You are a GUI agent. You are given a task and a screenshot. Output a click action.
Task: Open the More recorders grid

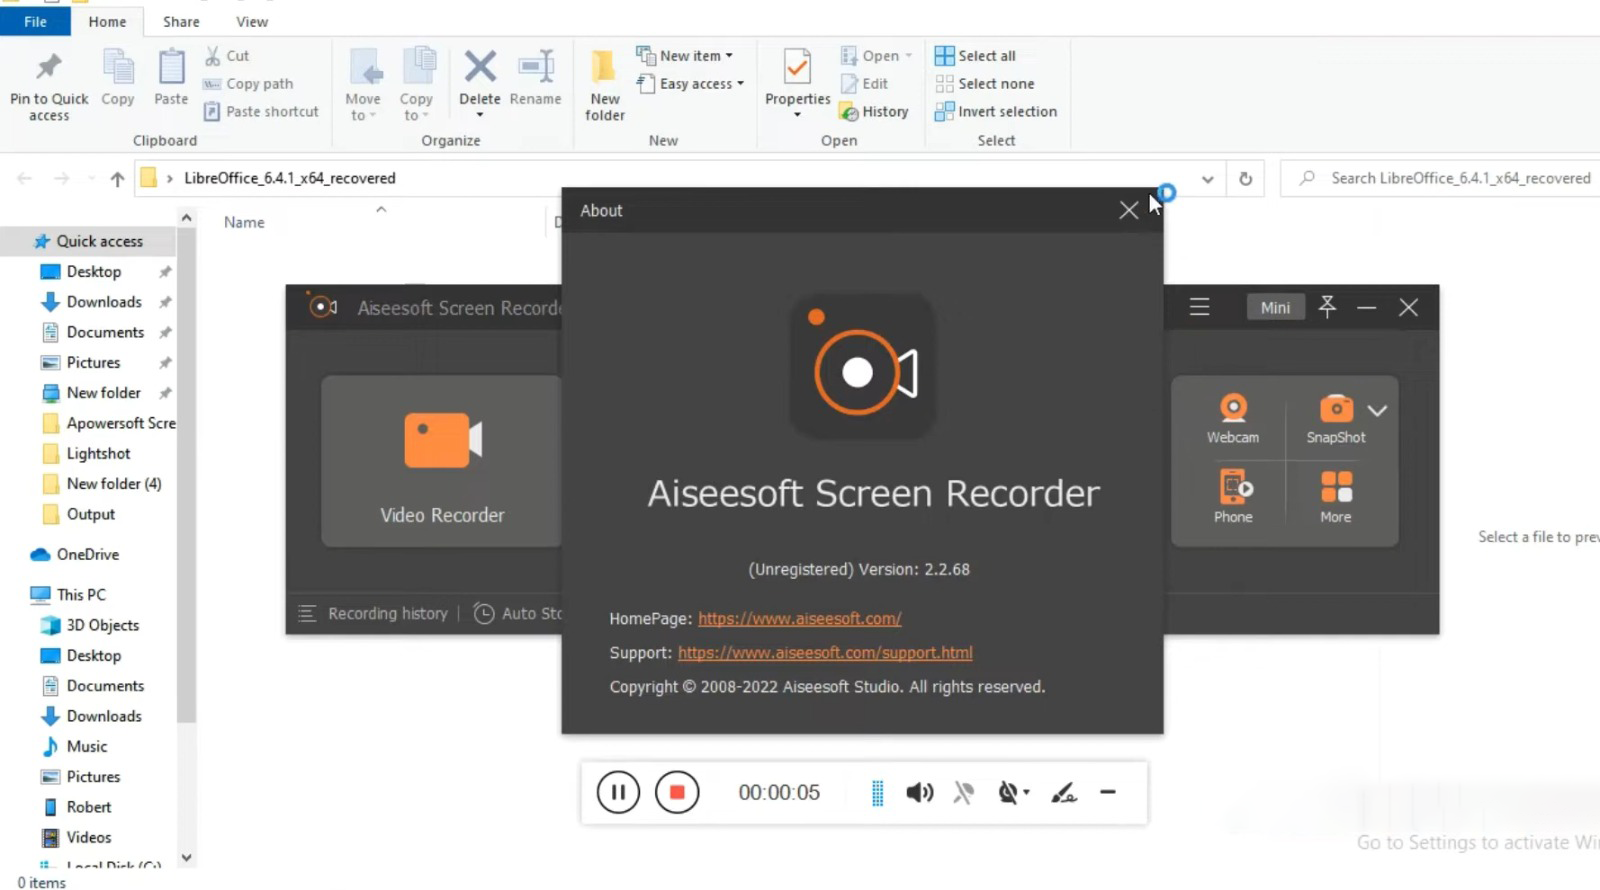1335,497
